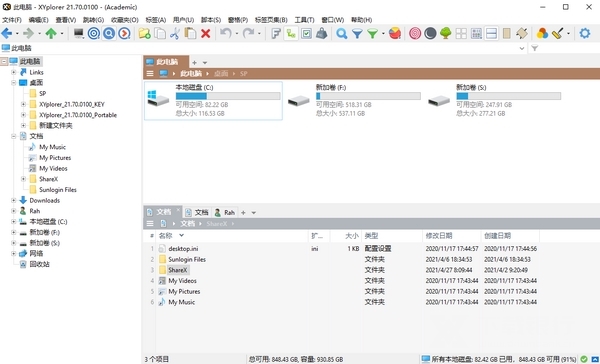This screenshot has width=600, height=364.
Task: Expand Links node in tree
Action: pyautogui.click(x=13, y=72)
